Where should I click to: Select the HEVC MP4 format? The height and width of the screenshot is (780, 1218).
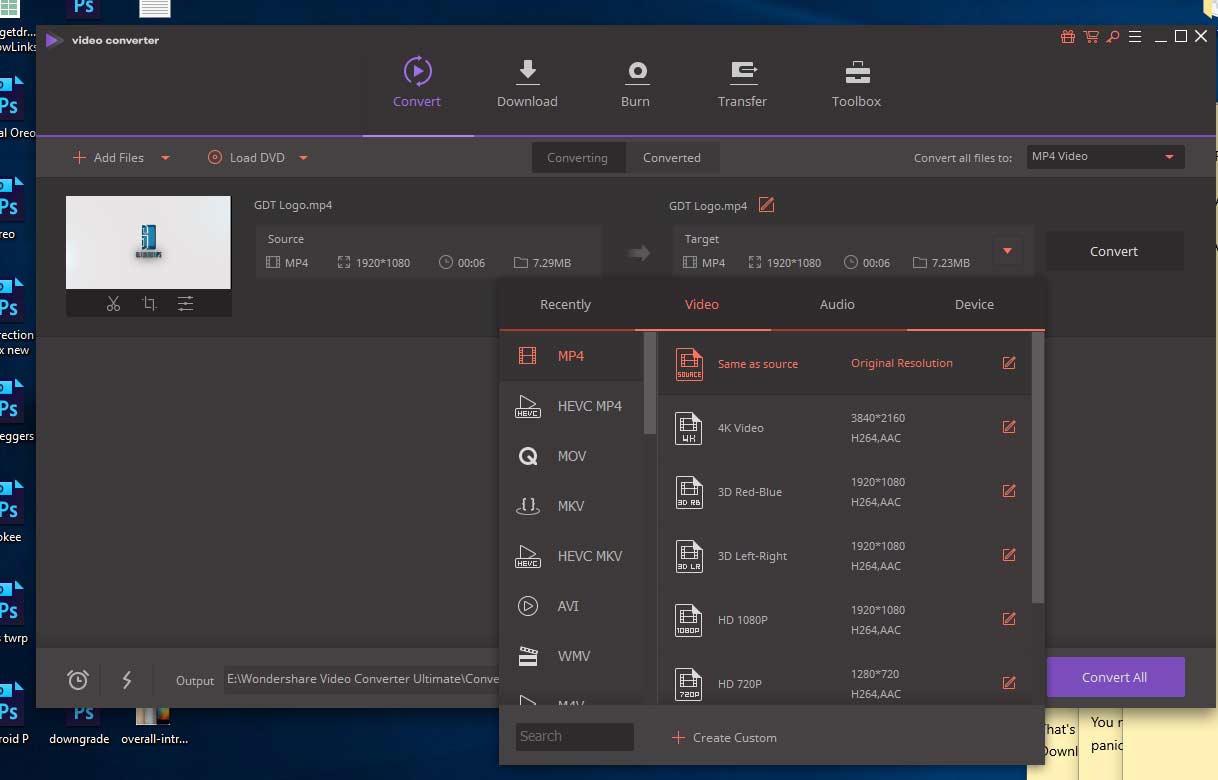[572, 406]
